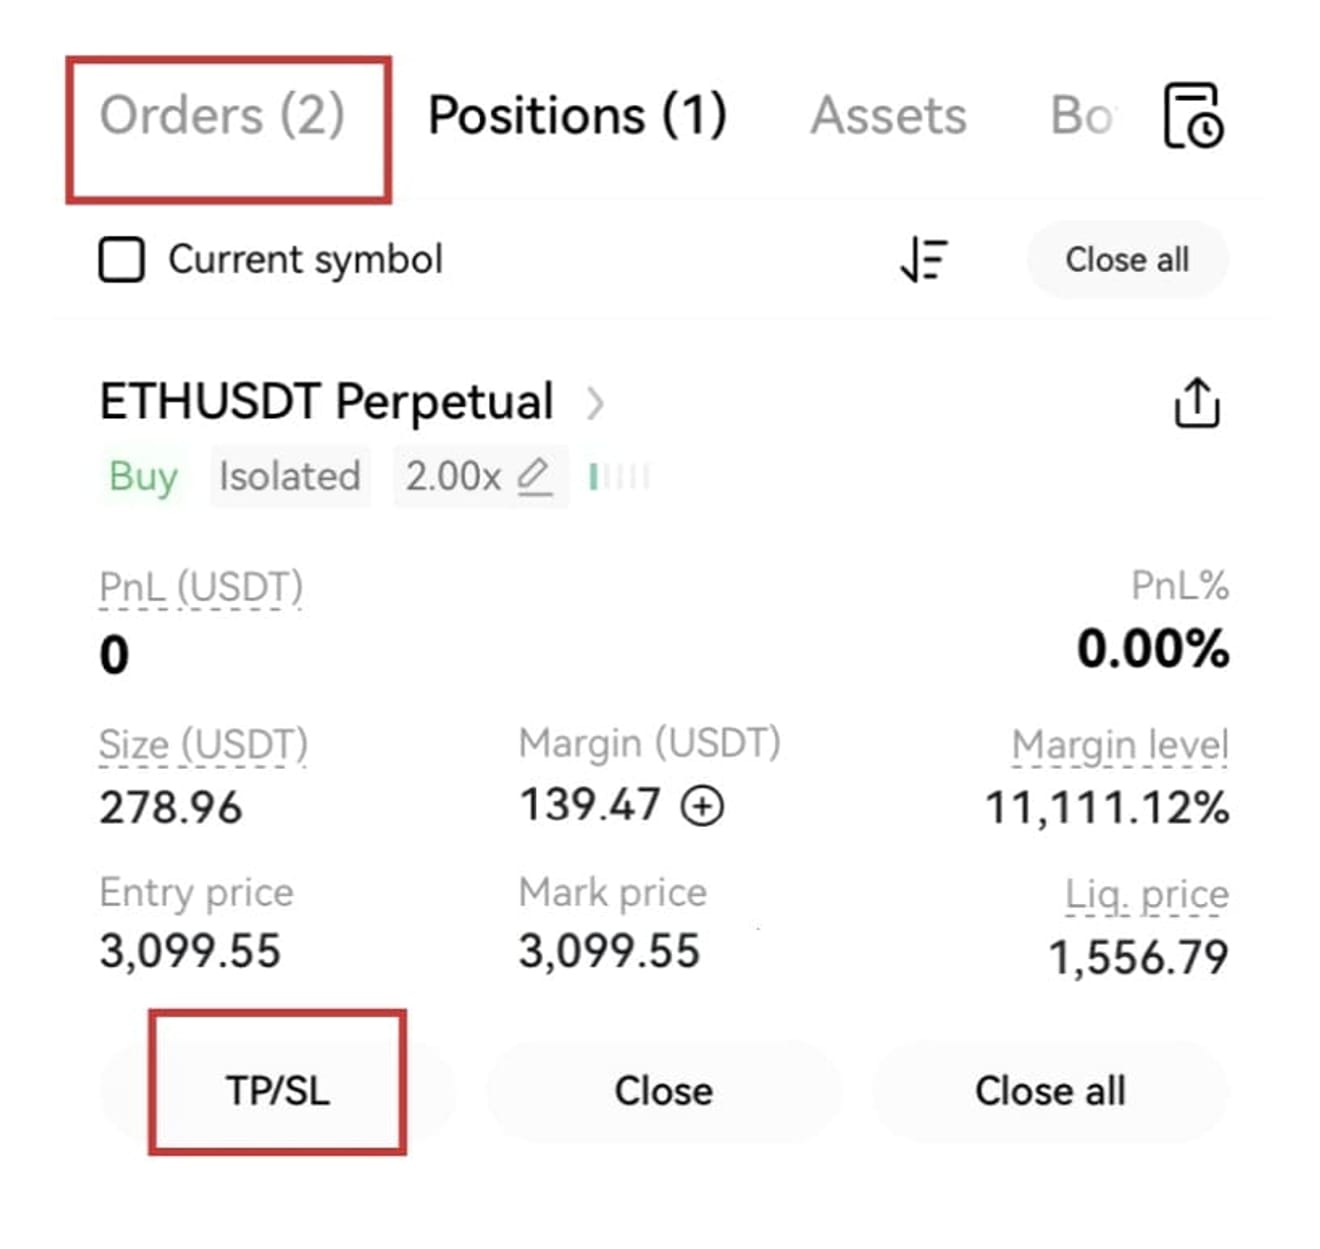This screenshot has height=1249, width=1320.
Task: Open the order history clock icon
Action: click(1194, 116)
